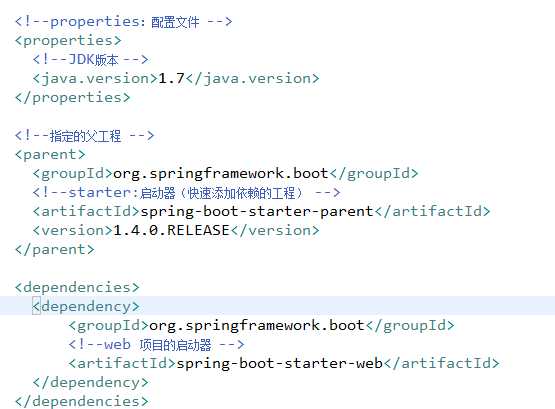Click the highlighted <dependency> opening tag
Image resolution: width=555 pixels, height=409 pixels.
click(86, 307)
